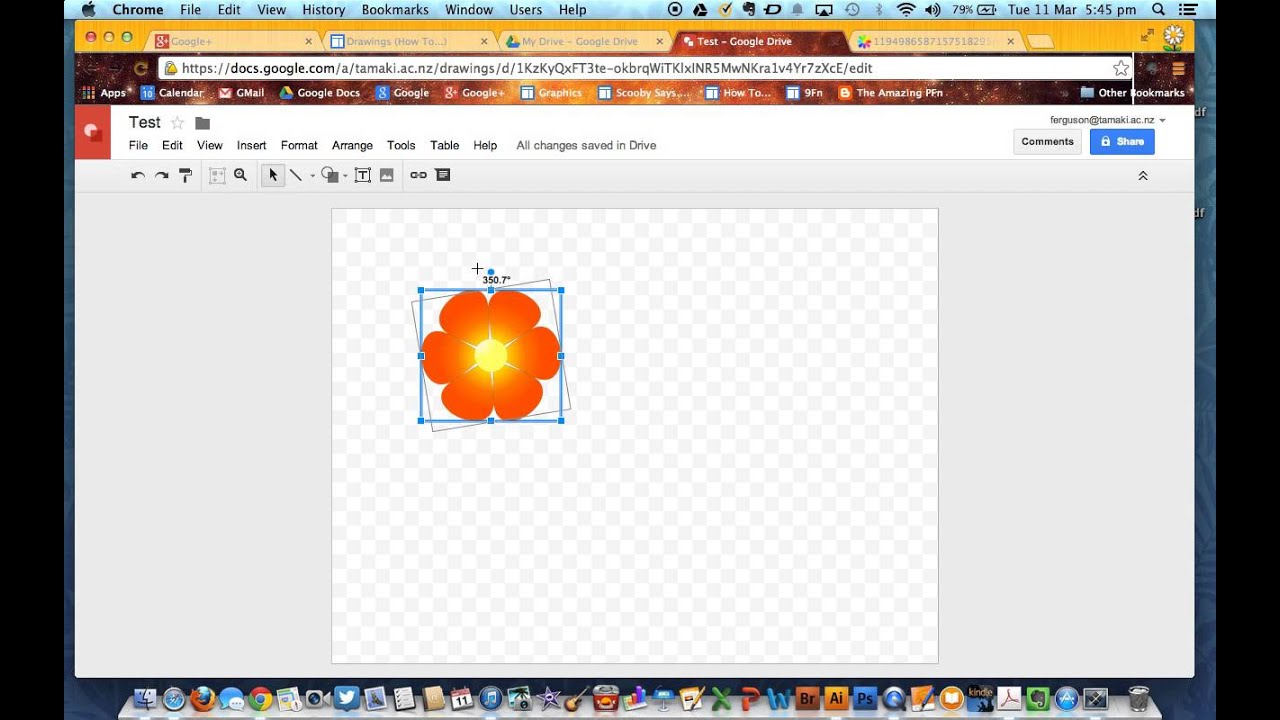1280x720 pixels.
Task: Click the Redo arrow in toolbar
Action: (161, 175)
